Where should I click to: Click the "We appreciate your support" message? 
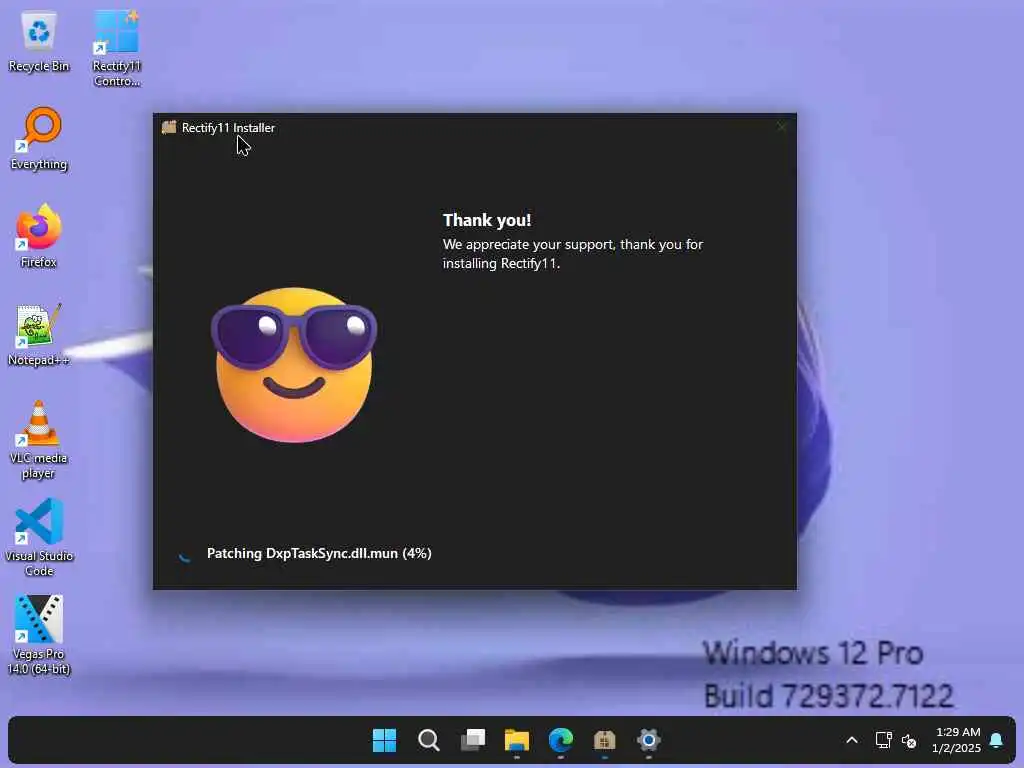pyautogui.click(x=573, y=253)
